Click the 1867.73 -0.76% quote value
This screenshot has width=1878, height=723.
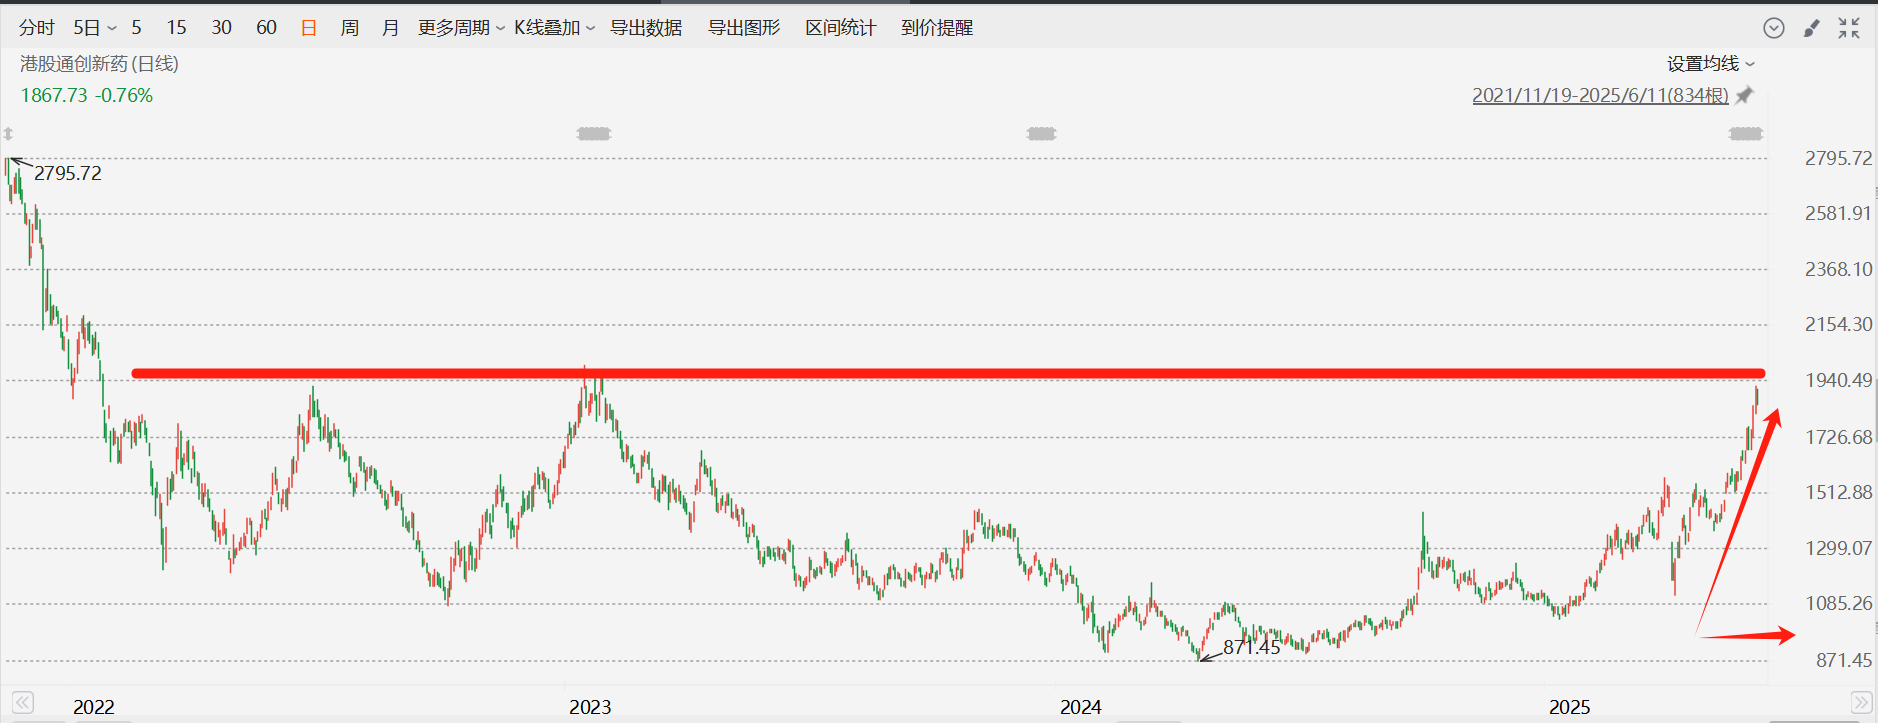click(x=87, y=95)
